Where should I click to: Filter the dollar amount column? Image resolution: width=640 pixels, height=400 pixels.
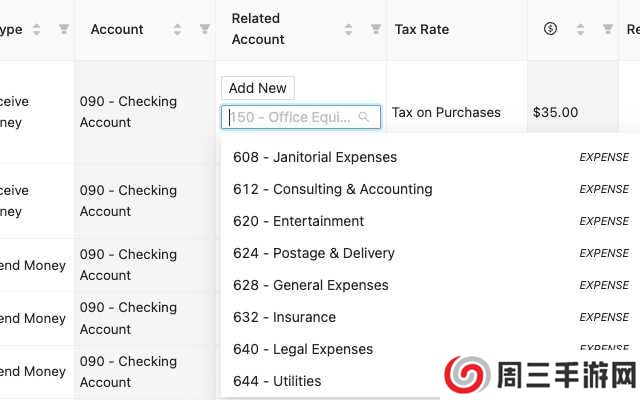coord(608,30)
